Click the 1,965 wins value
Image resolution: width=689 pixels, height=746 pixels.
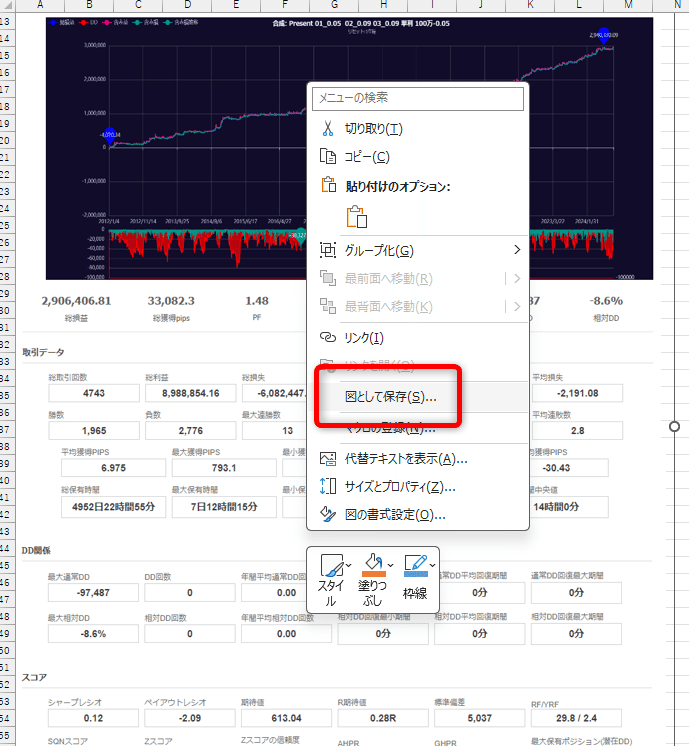(94, 431)
